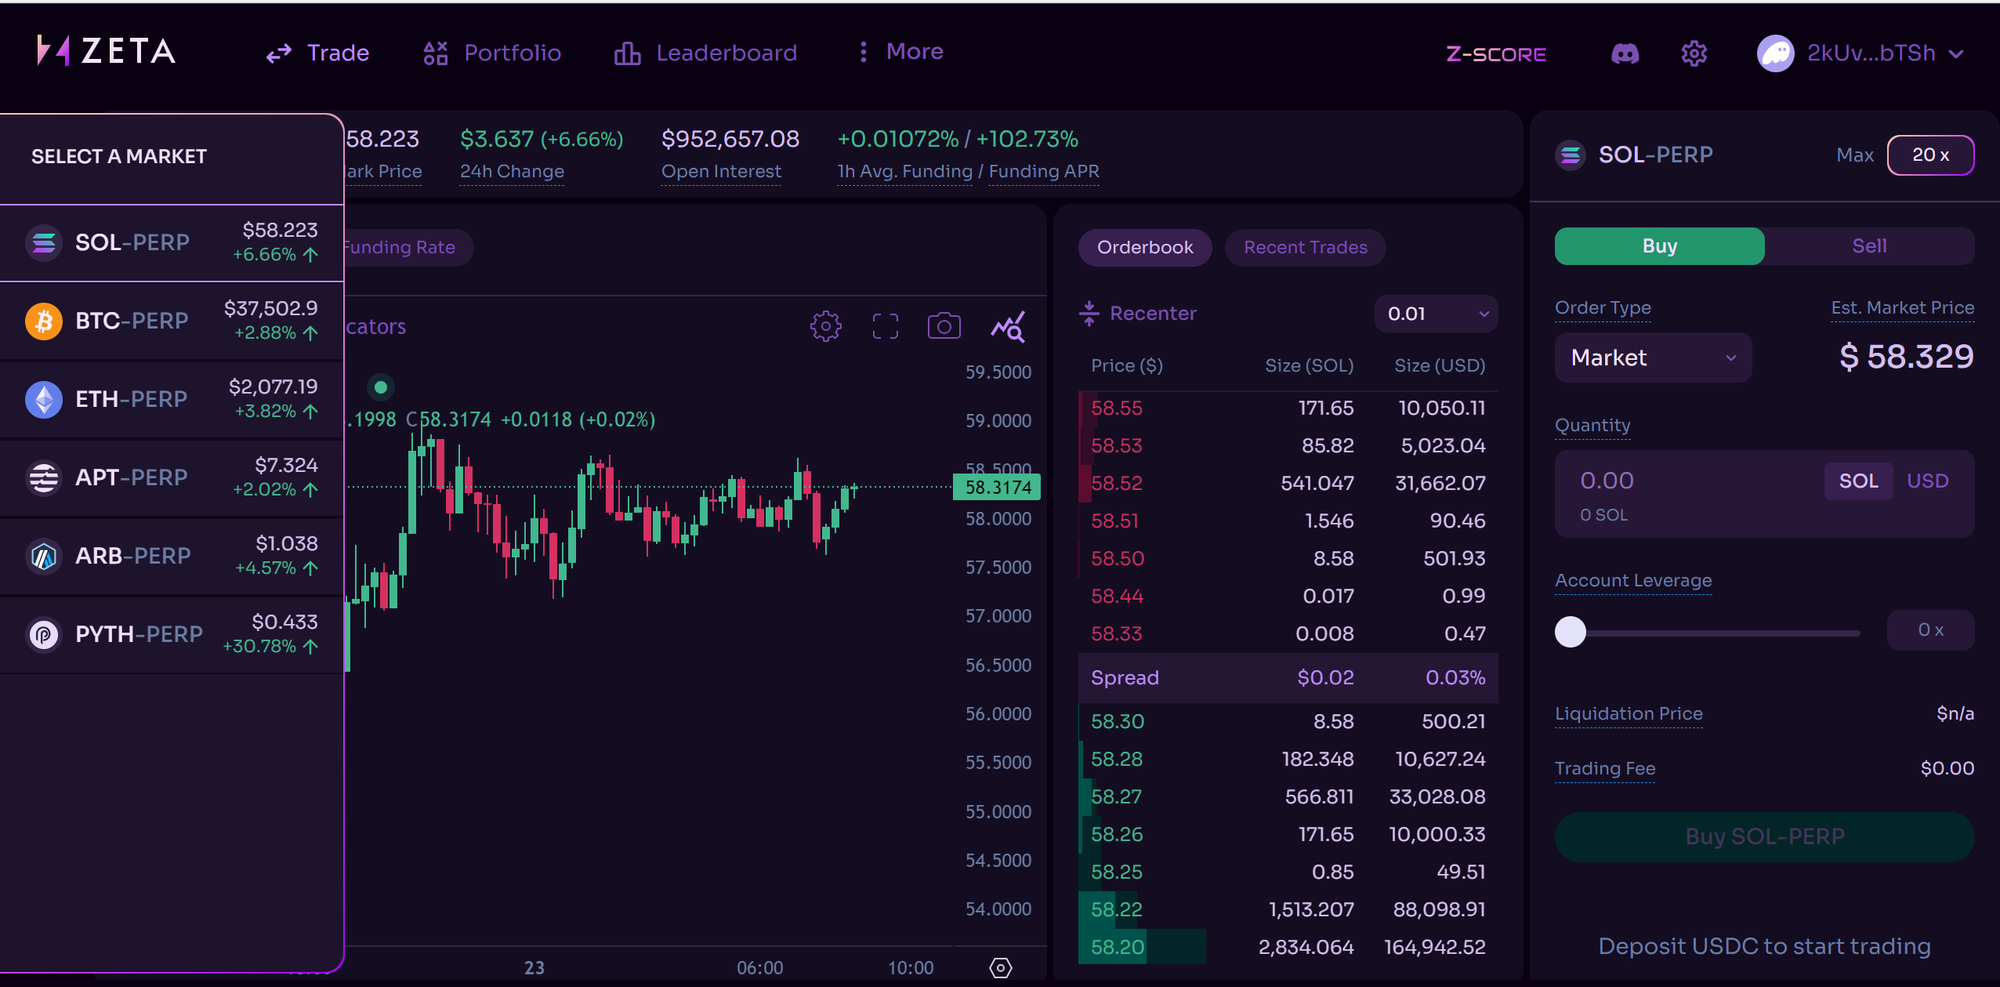Click the Account Leverage slider handle
The width and height of the screenshot is (2000, 987).
coord(1571,631)
